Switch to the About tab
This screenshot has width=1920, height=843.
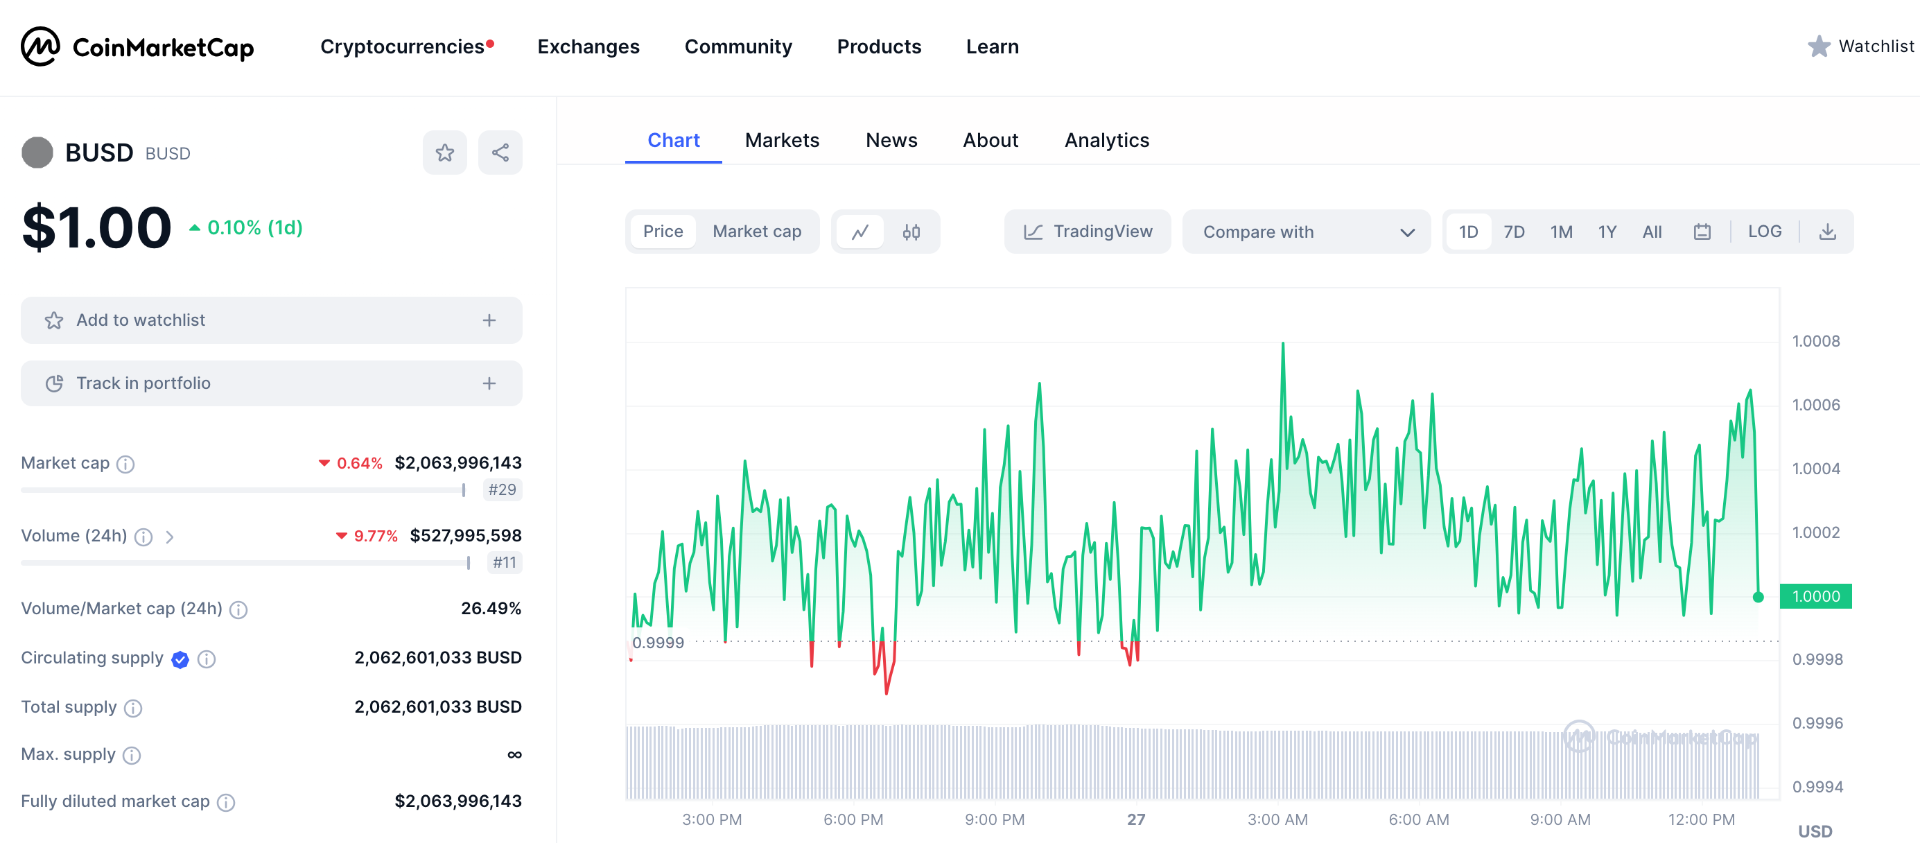[990, 141]
